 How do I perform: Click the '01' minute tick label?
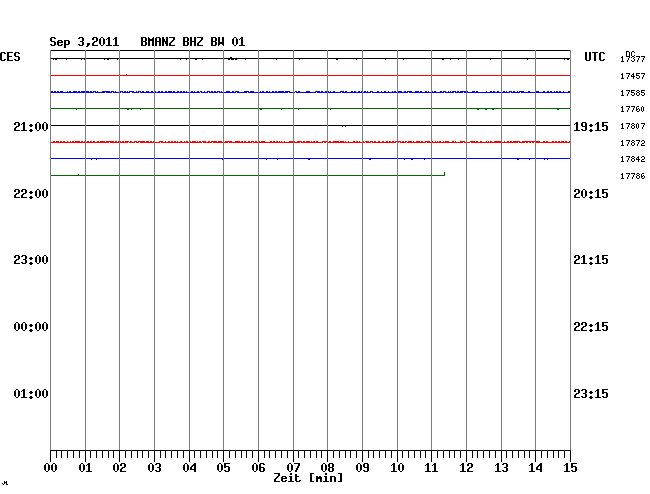click(x=85, y=468)
